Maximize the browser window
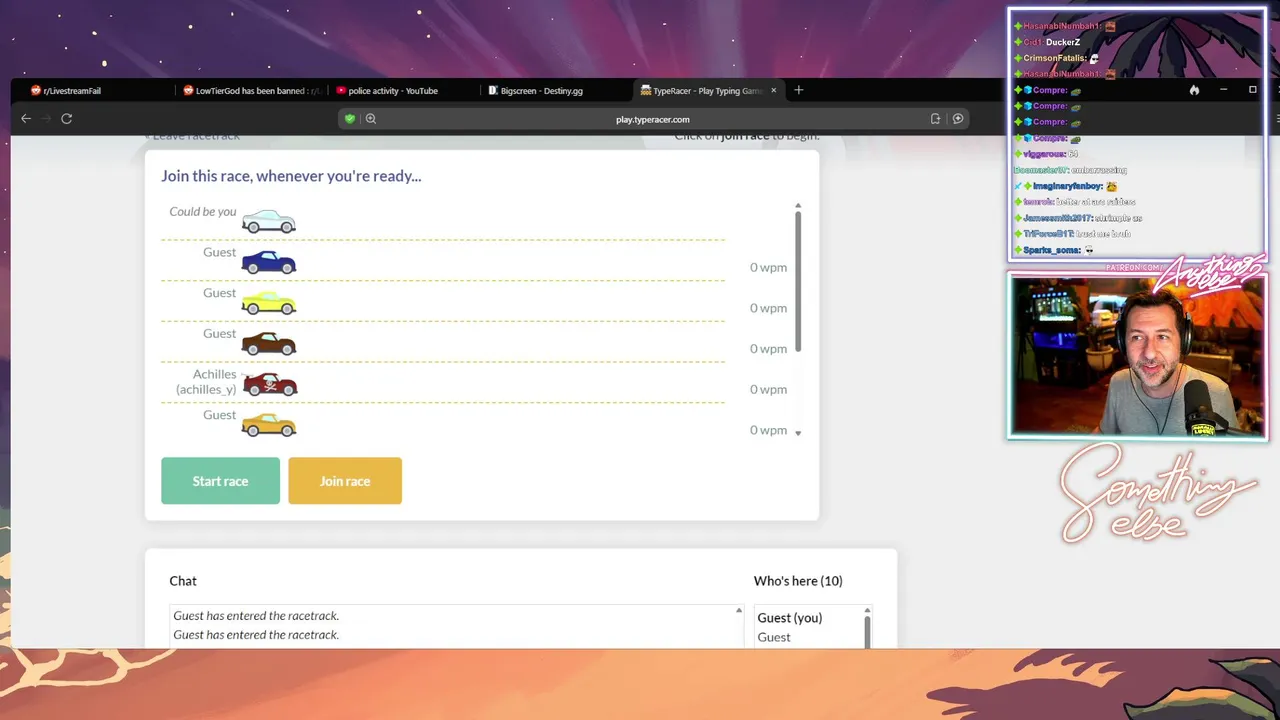 (1252, 90)
